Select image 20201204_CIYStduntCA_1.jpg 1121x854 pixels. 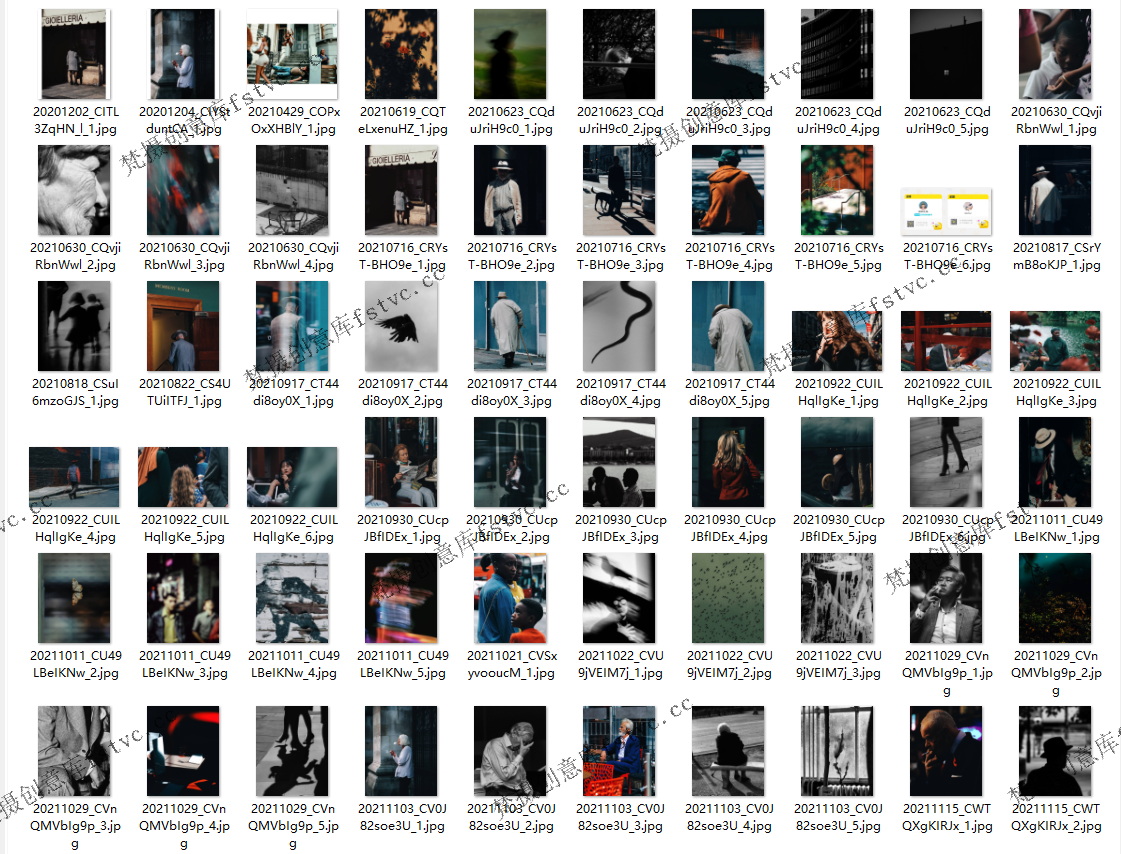pos(183,54)
